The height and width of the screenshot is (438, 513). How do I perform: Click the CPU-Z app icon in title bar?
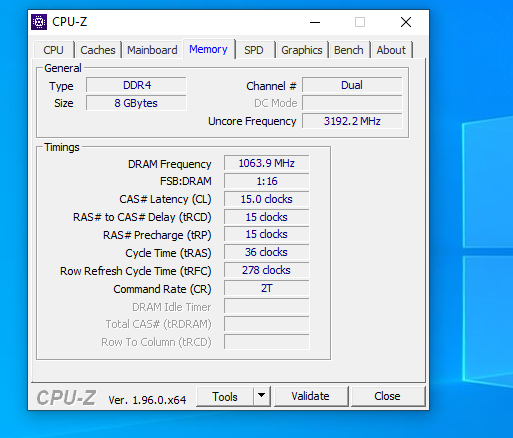(x=39, y=22)
